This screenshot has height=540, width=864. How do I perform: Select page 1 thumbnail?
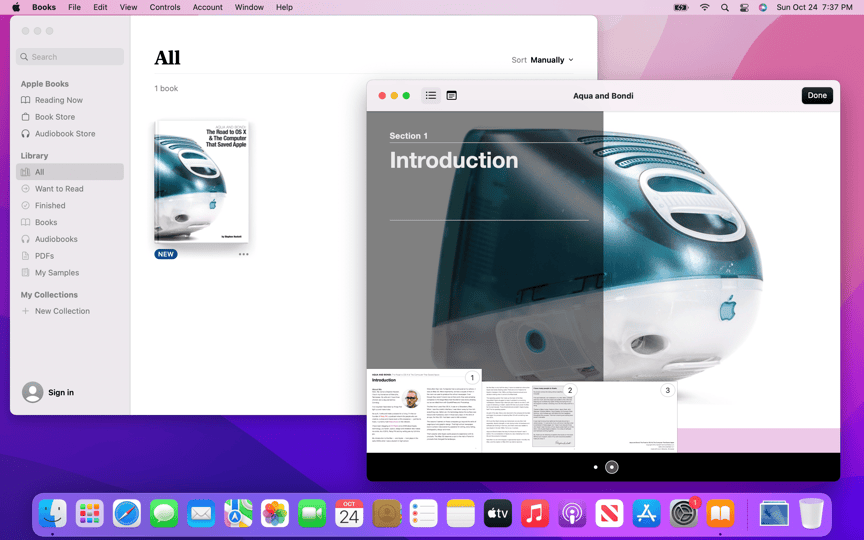(424, 411)
